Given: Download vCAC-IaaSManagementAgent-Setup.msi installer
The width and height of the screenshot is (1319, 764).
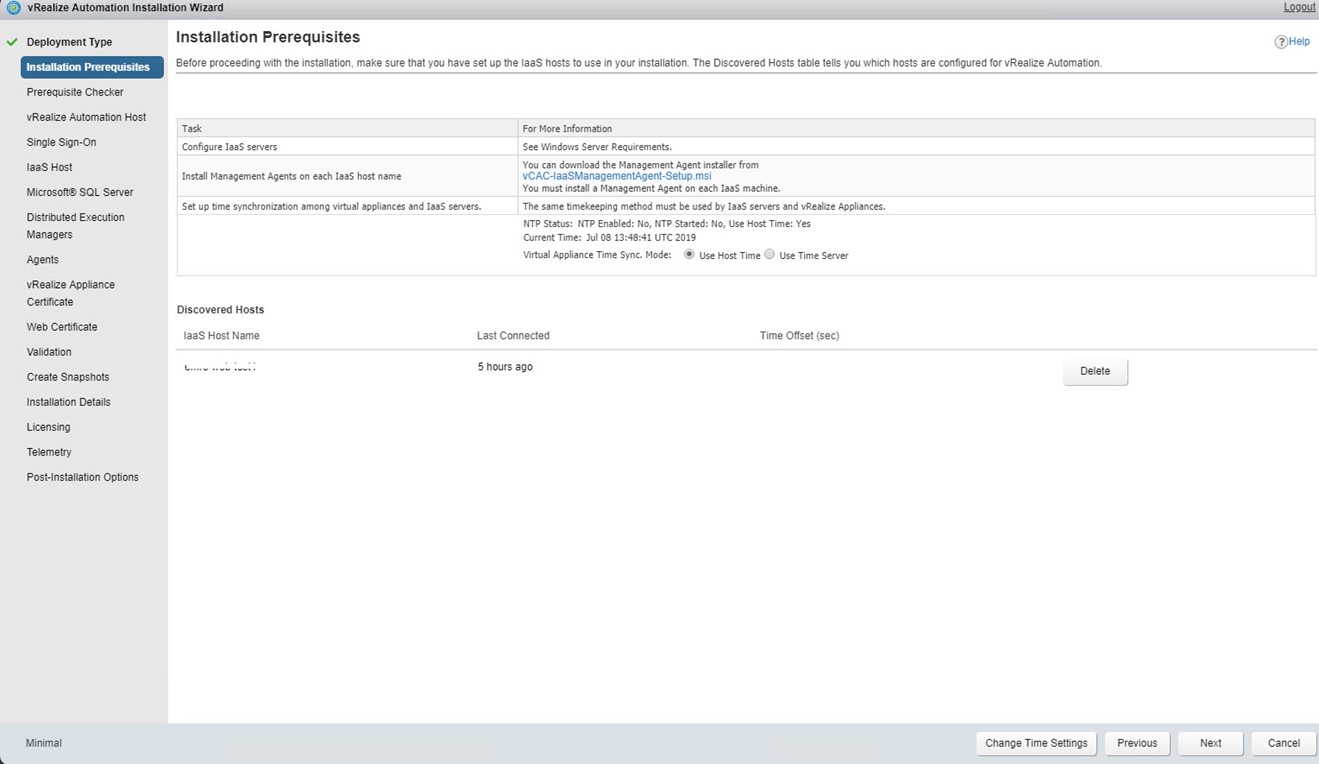Looking at the screenshot, I should pyautogui.click(x=617, y=176).
